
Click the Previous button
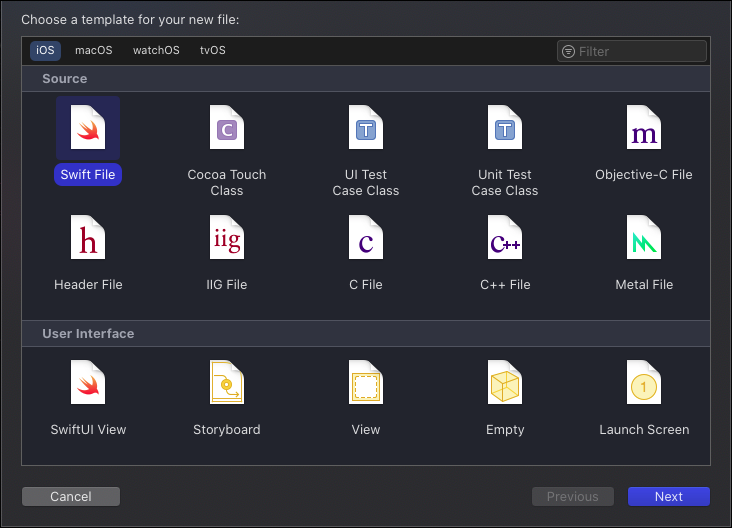573,496
